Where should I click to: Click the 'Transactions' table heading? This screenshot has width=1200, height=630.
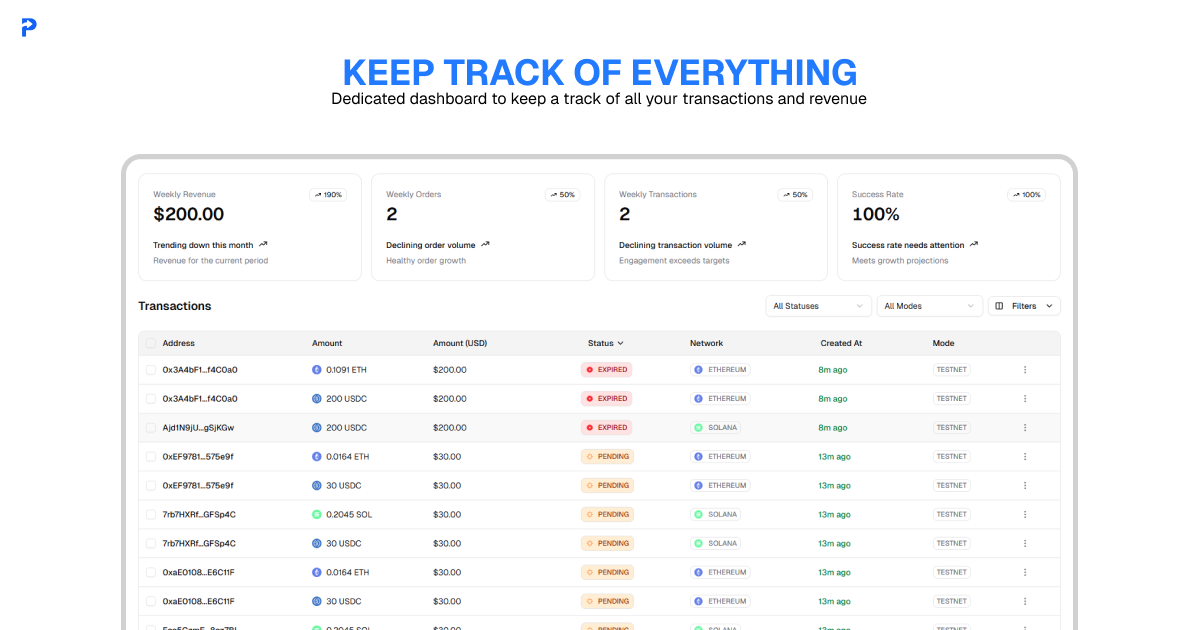175,306
